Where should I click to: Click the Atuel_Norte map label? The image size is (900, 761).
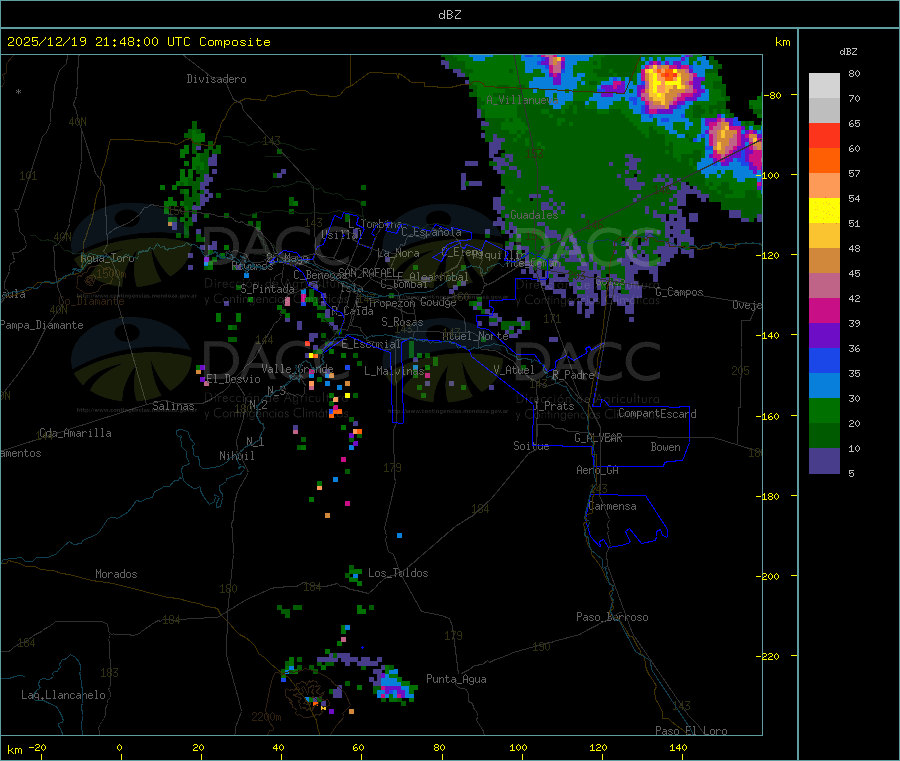click(475, 336)
